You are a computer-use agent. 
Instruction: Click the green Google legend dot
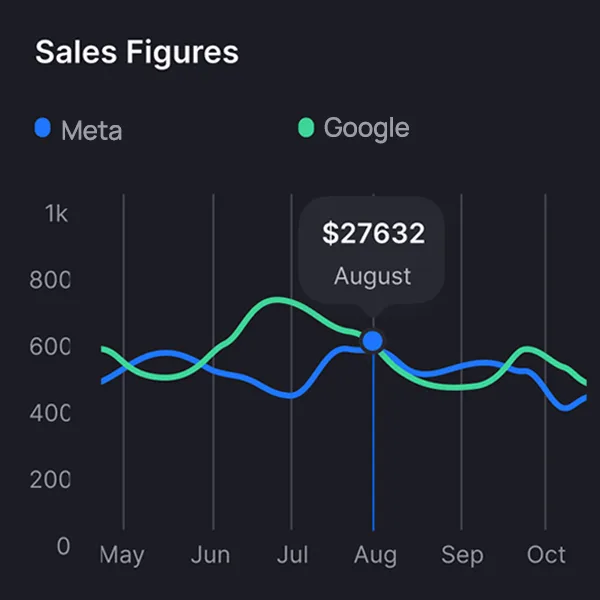[306, 128]
